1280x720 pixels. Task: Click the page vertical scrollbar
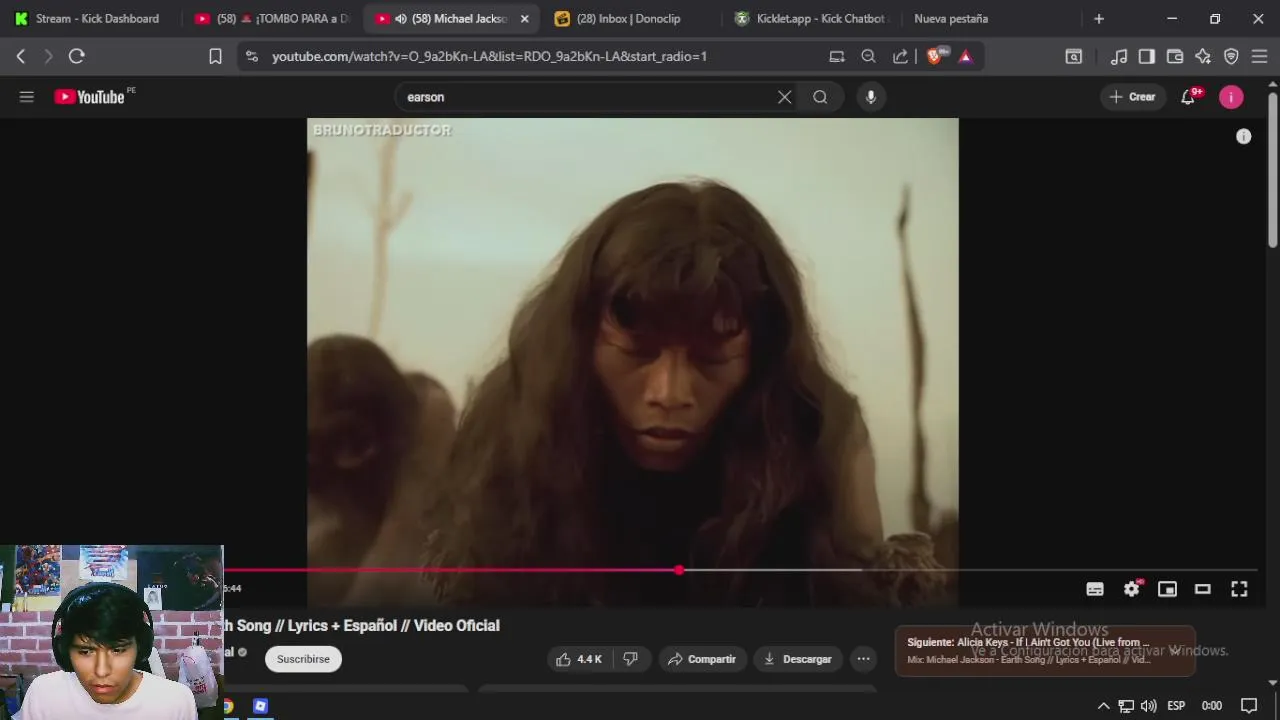(1272, 170)
